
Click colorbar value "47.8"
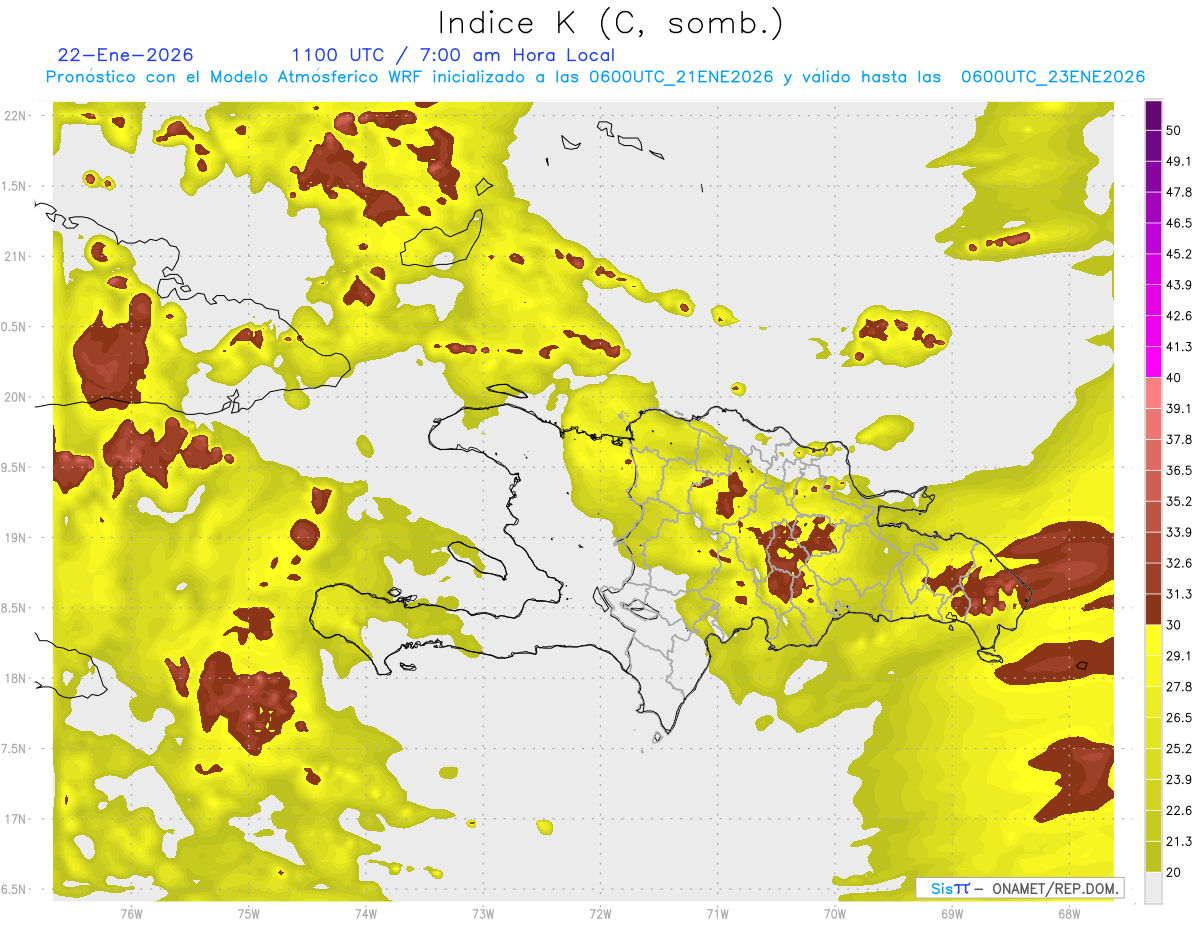click(x=1179, y=192)
